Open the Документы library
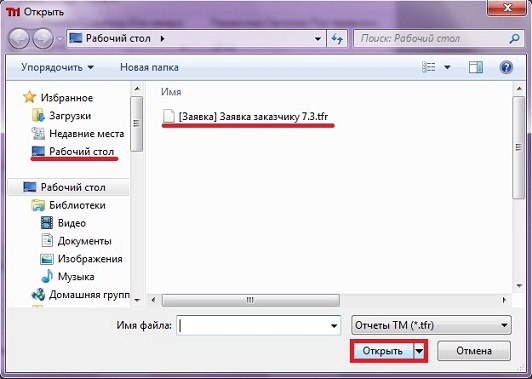The image size is (532, 379). [x=84, y=241]
